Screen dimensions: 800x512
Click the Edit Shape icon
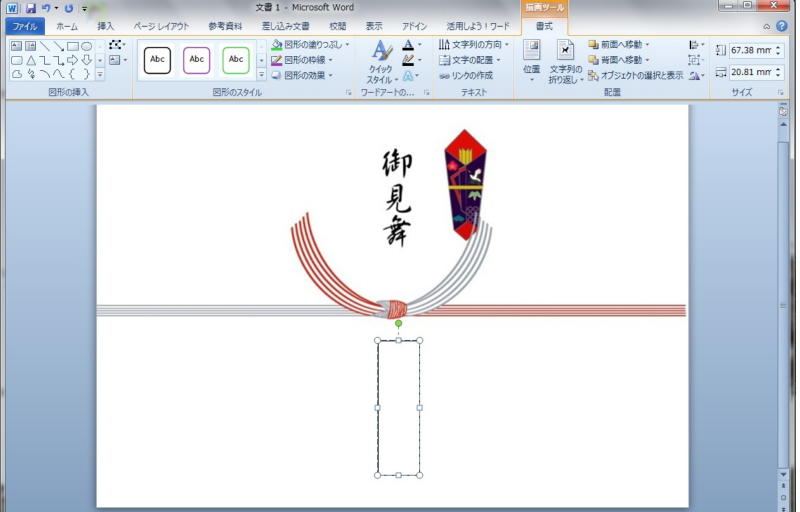(x=116, y=46)
